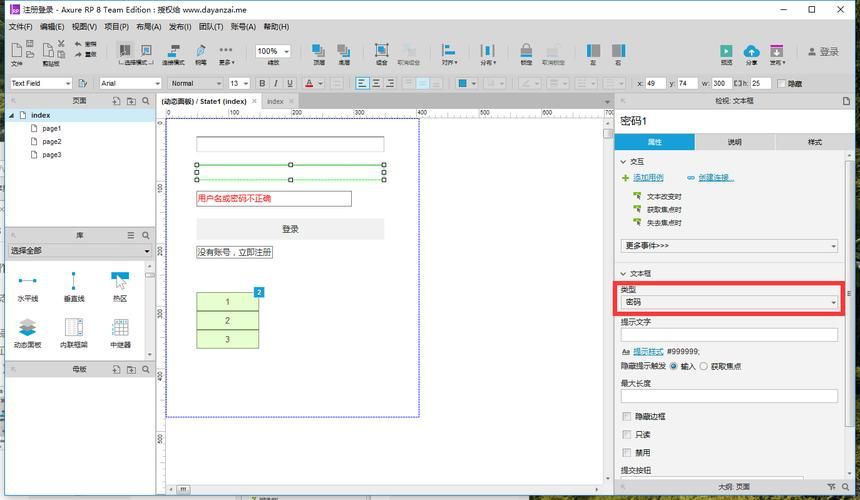Open the Text Field widget style dropdown
The image size is (860, 500).
(x=41, y=83)
